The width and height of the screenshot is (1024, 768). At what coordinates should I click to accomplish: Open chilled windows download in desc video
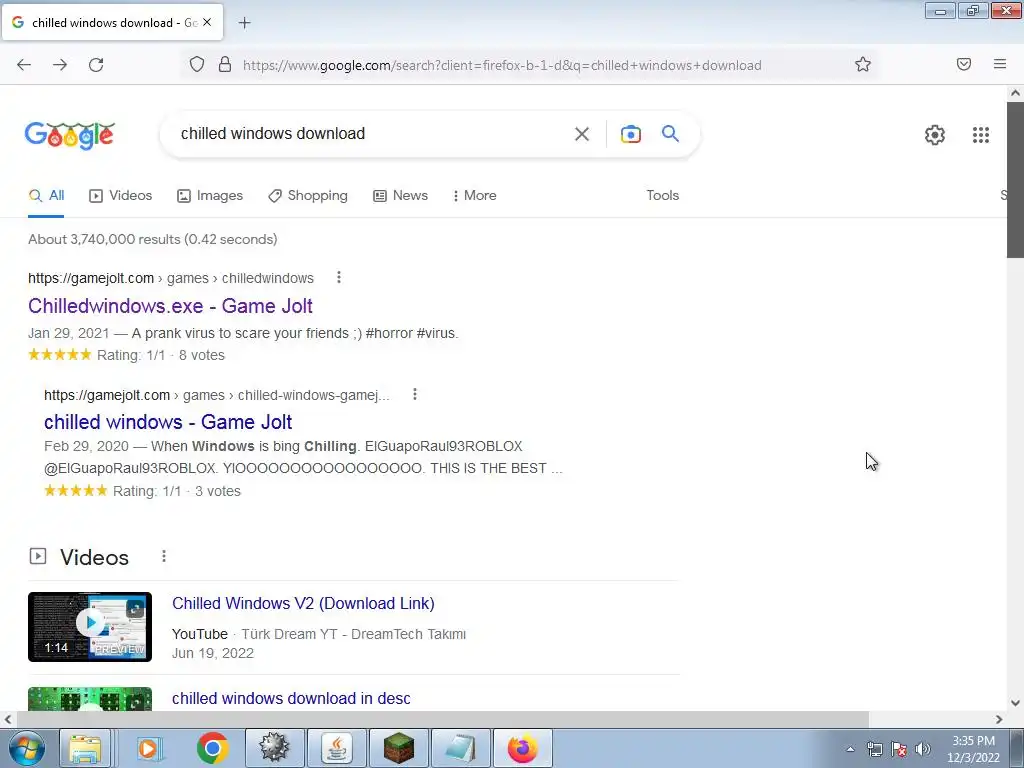point(291,698)
